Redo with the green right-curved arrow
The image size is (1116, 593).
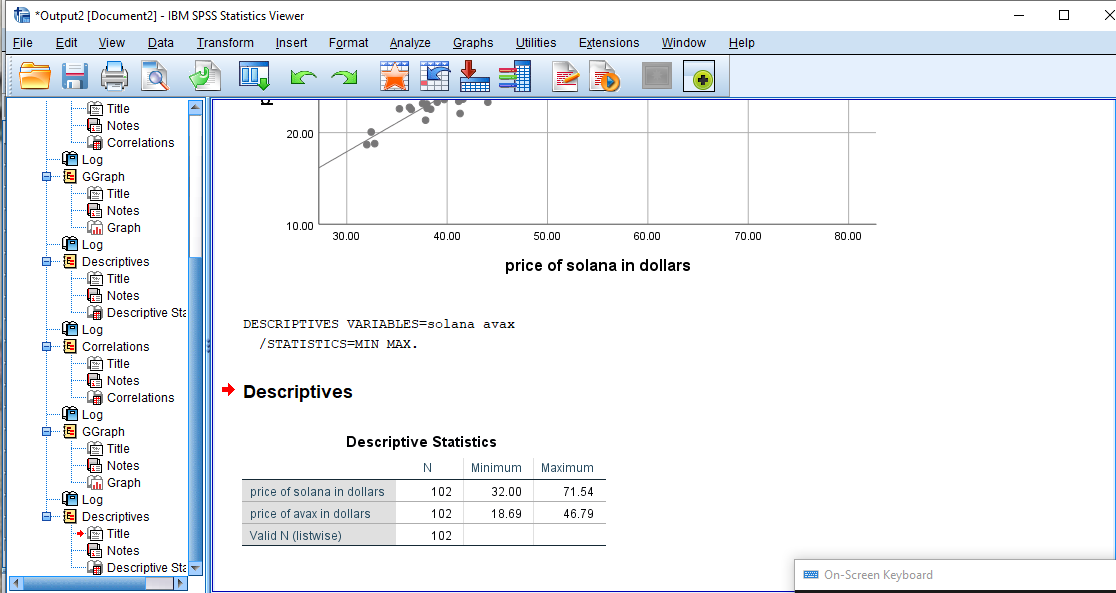[344, 77]
